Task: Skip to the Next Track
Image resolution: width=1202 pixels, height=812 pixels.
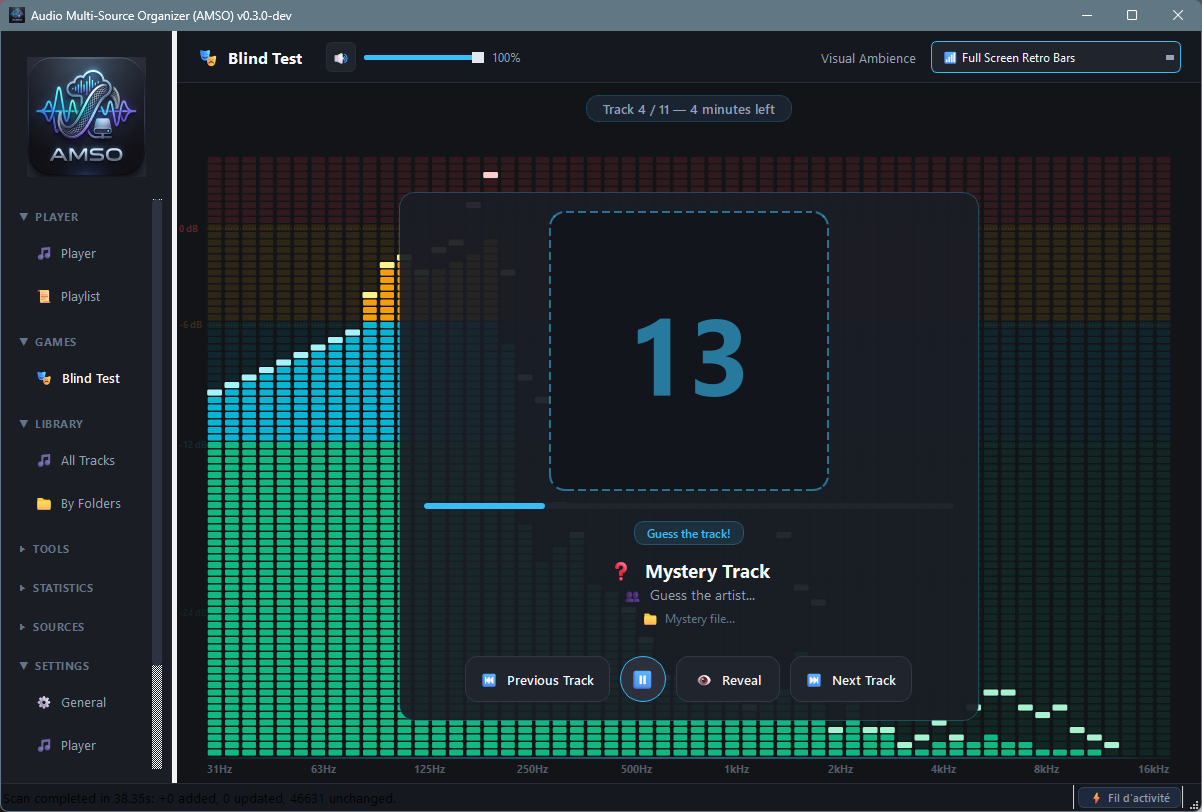Action: [851, 680]
